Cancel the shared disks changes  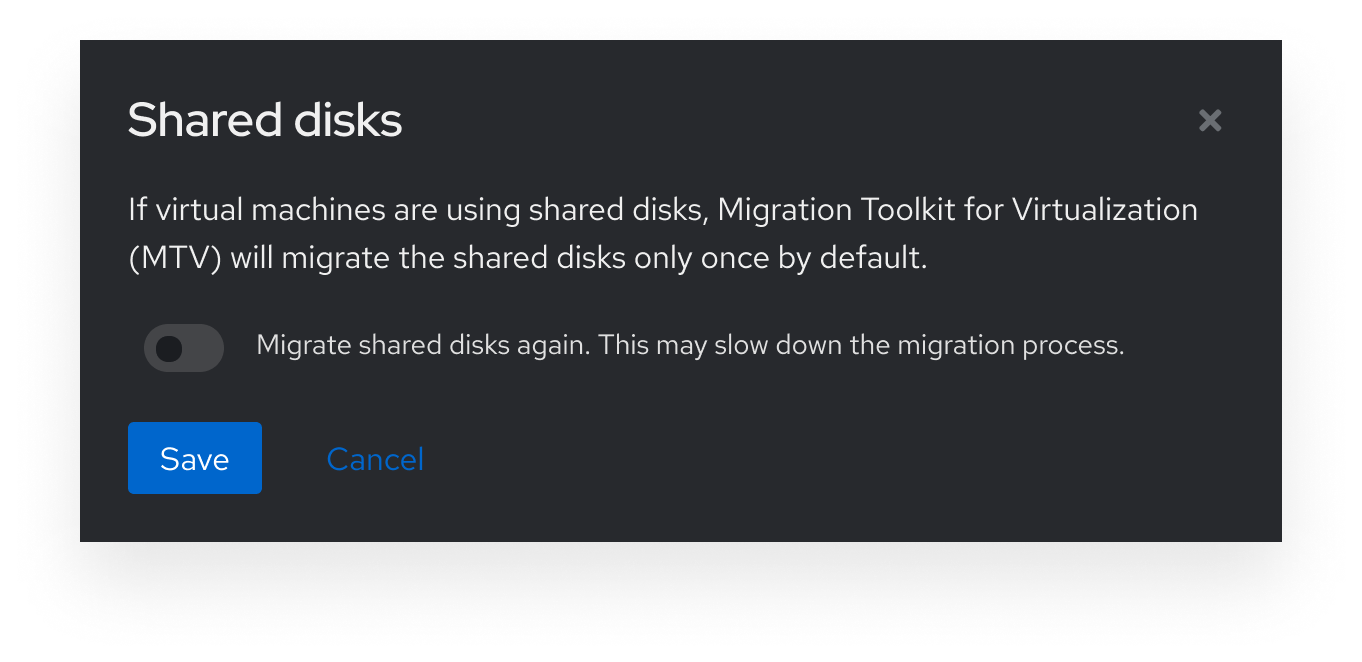[375, 459]
